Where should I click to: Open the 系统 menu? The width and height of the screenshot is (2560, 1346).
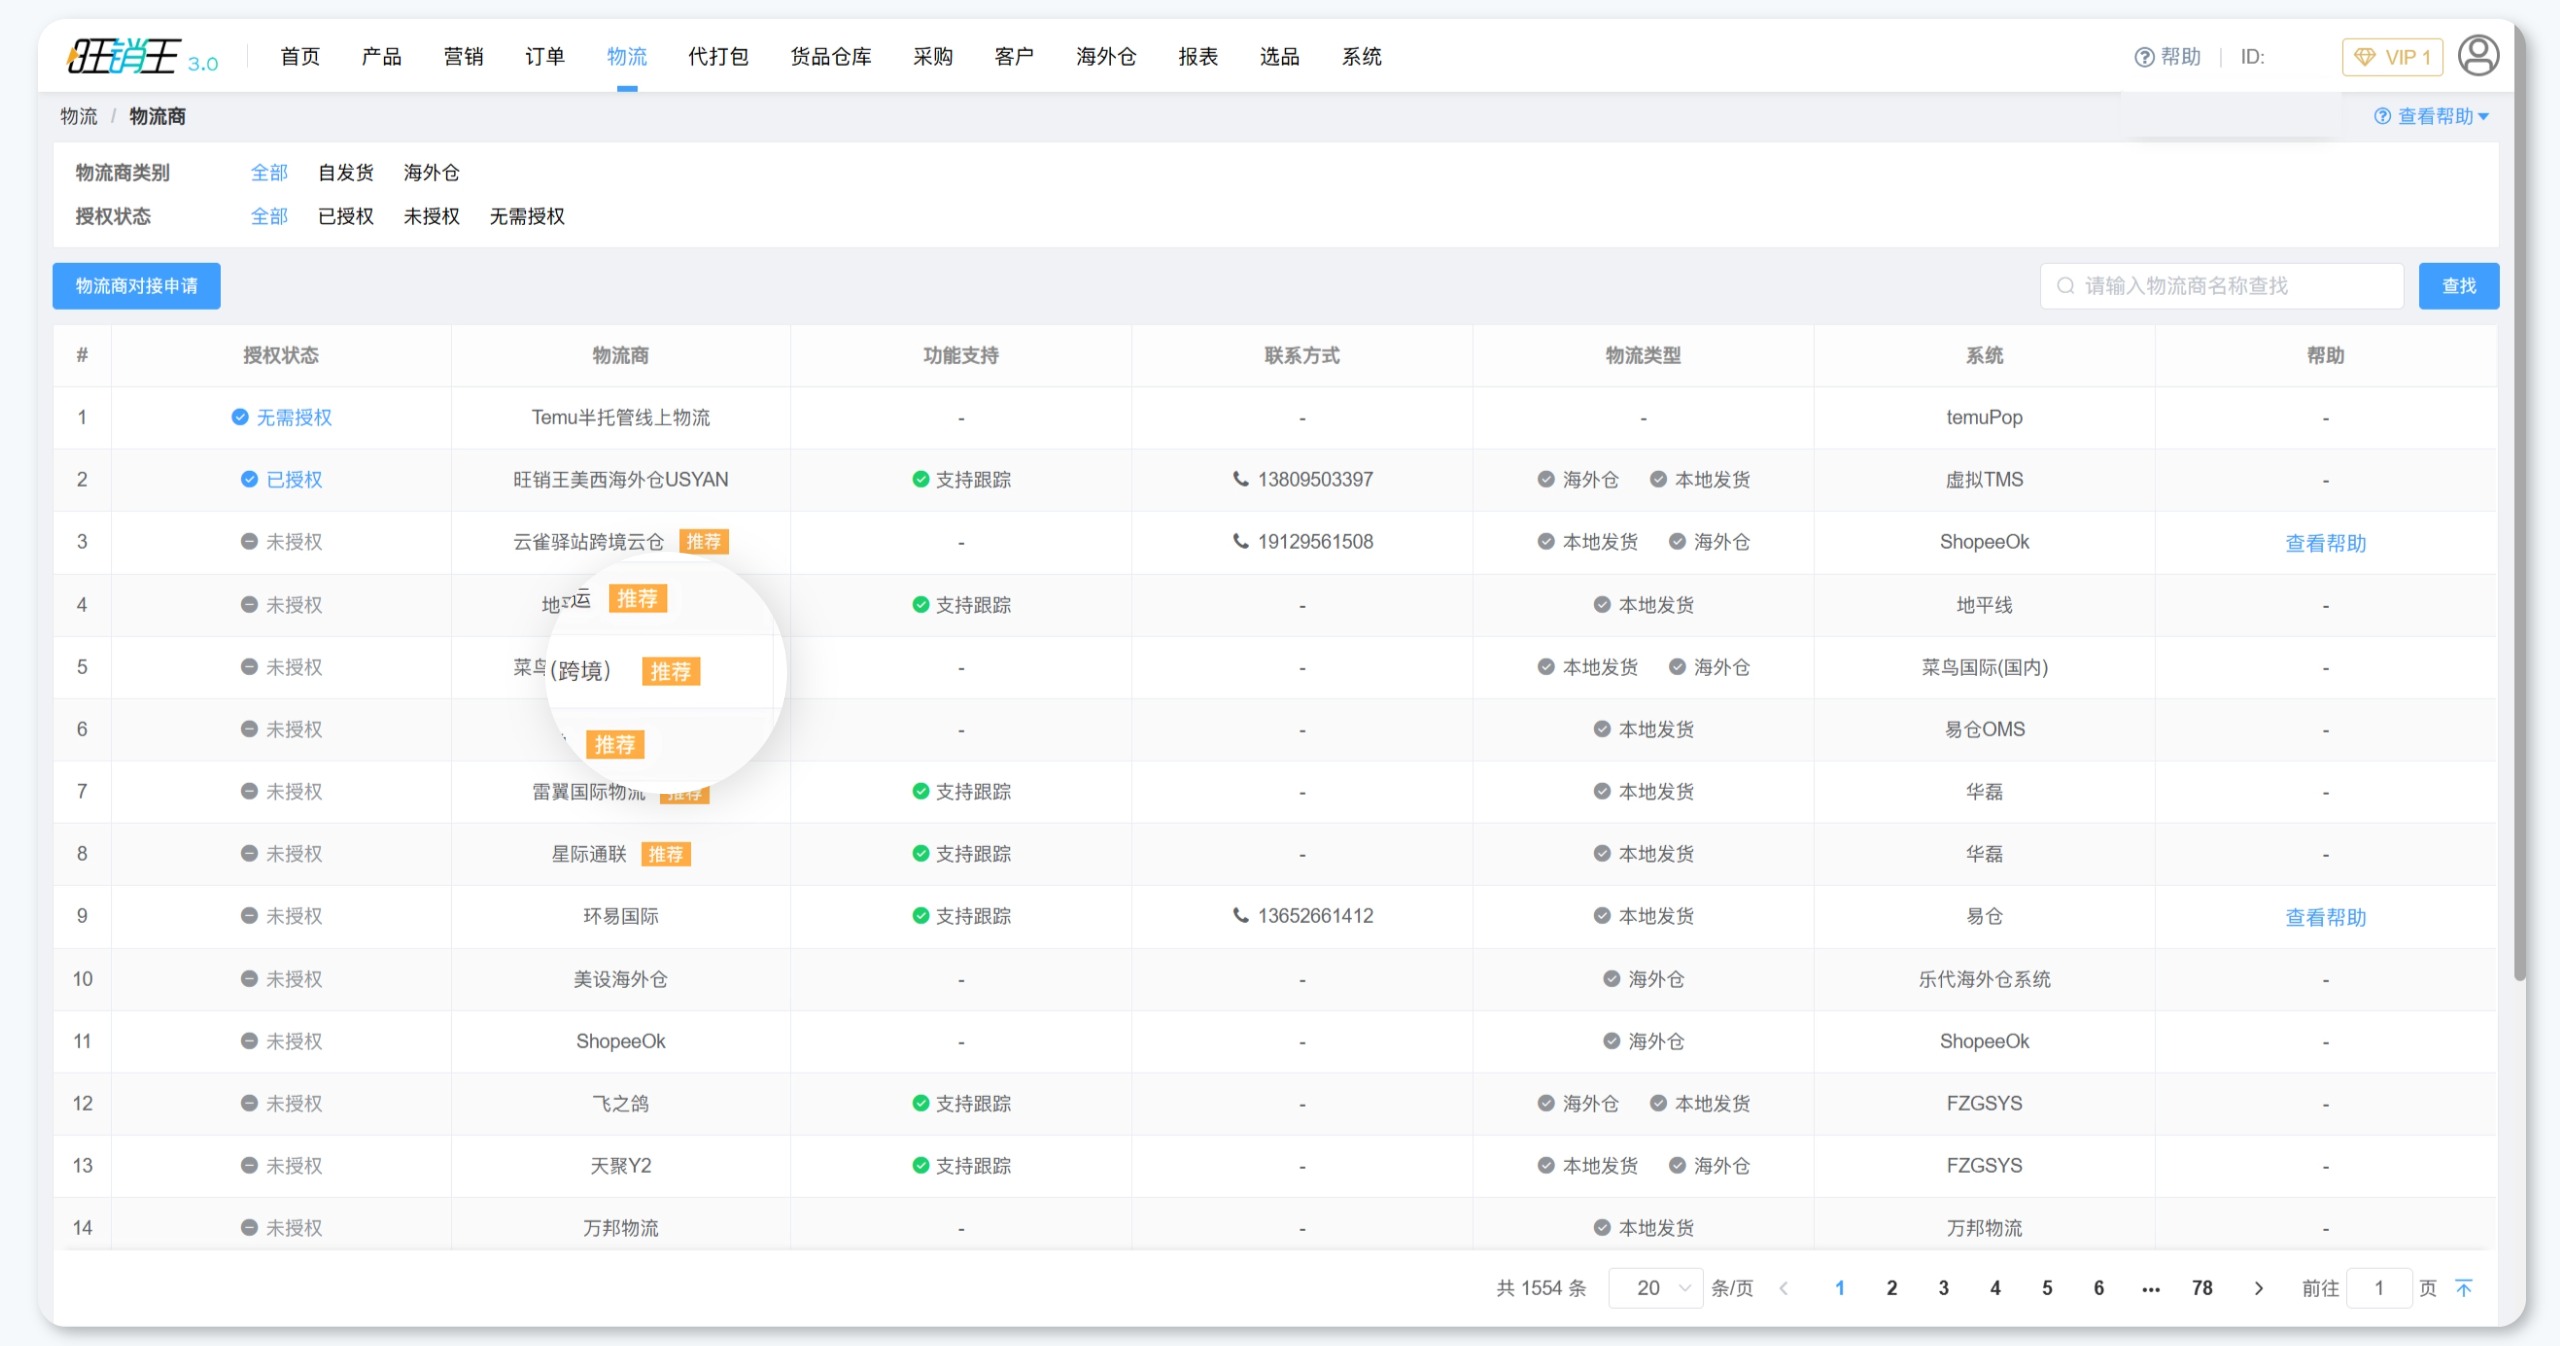(1361, 56)
